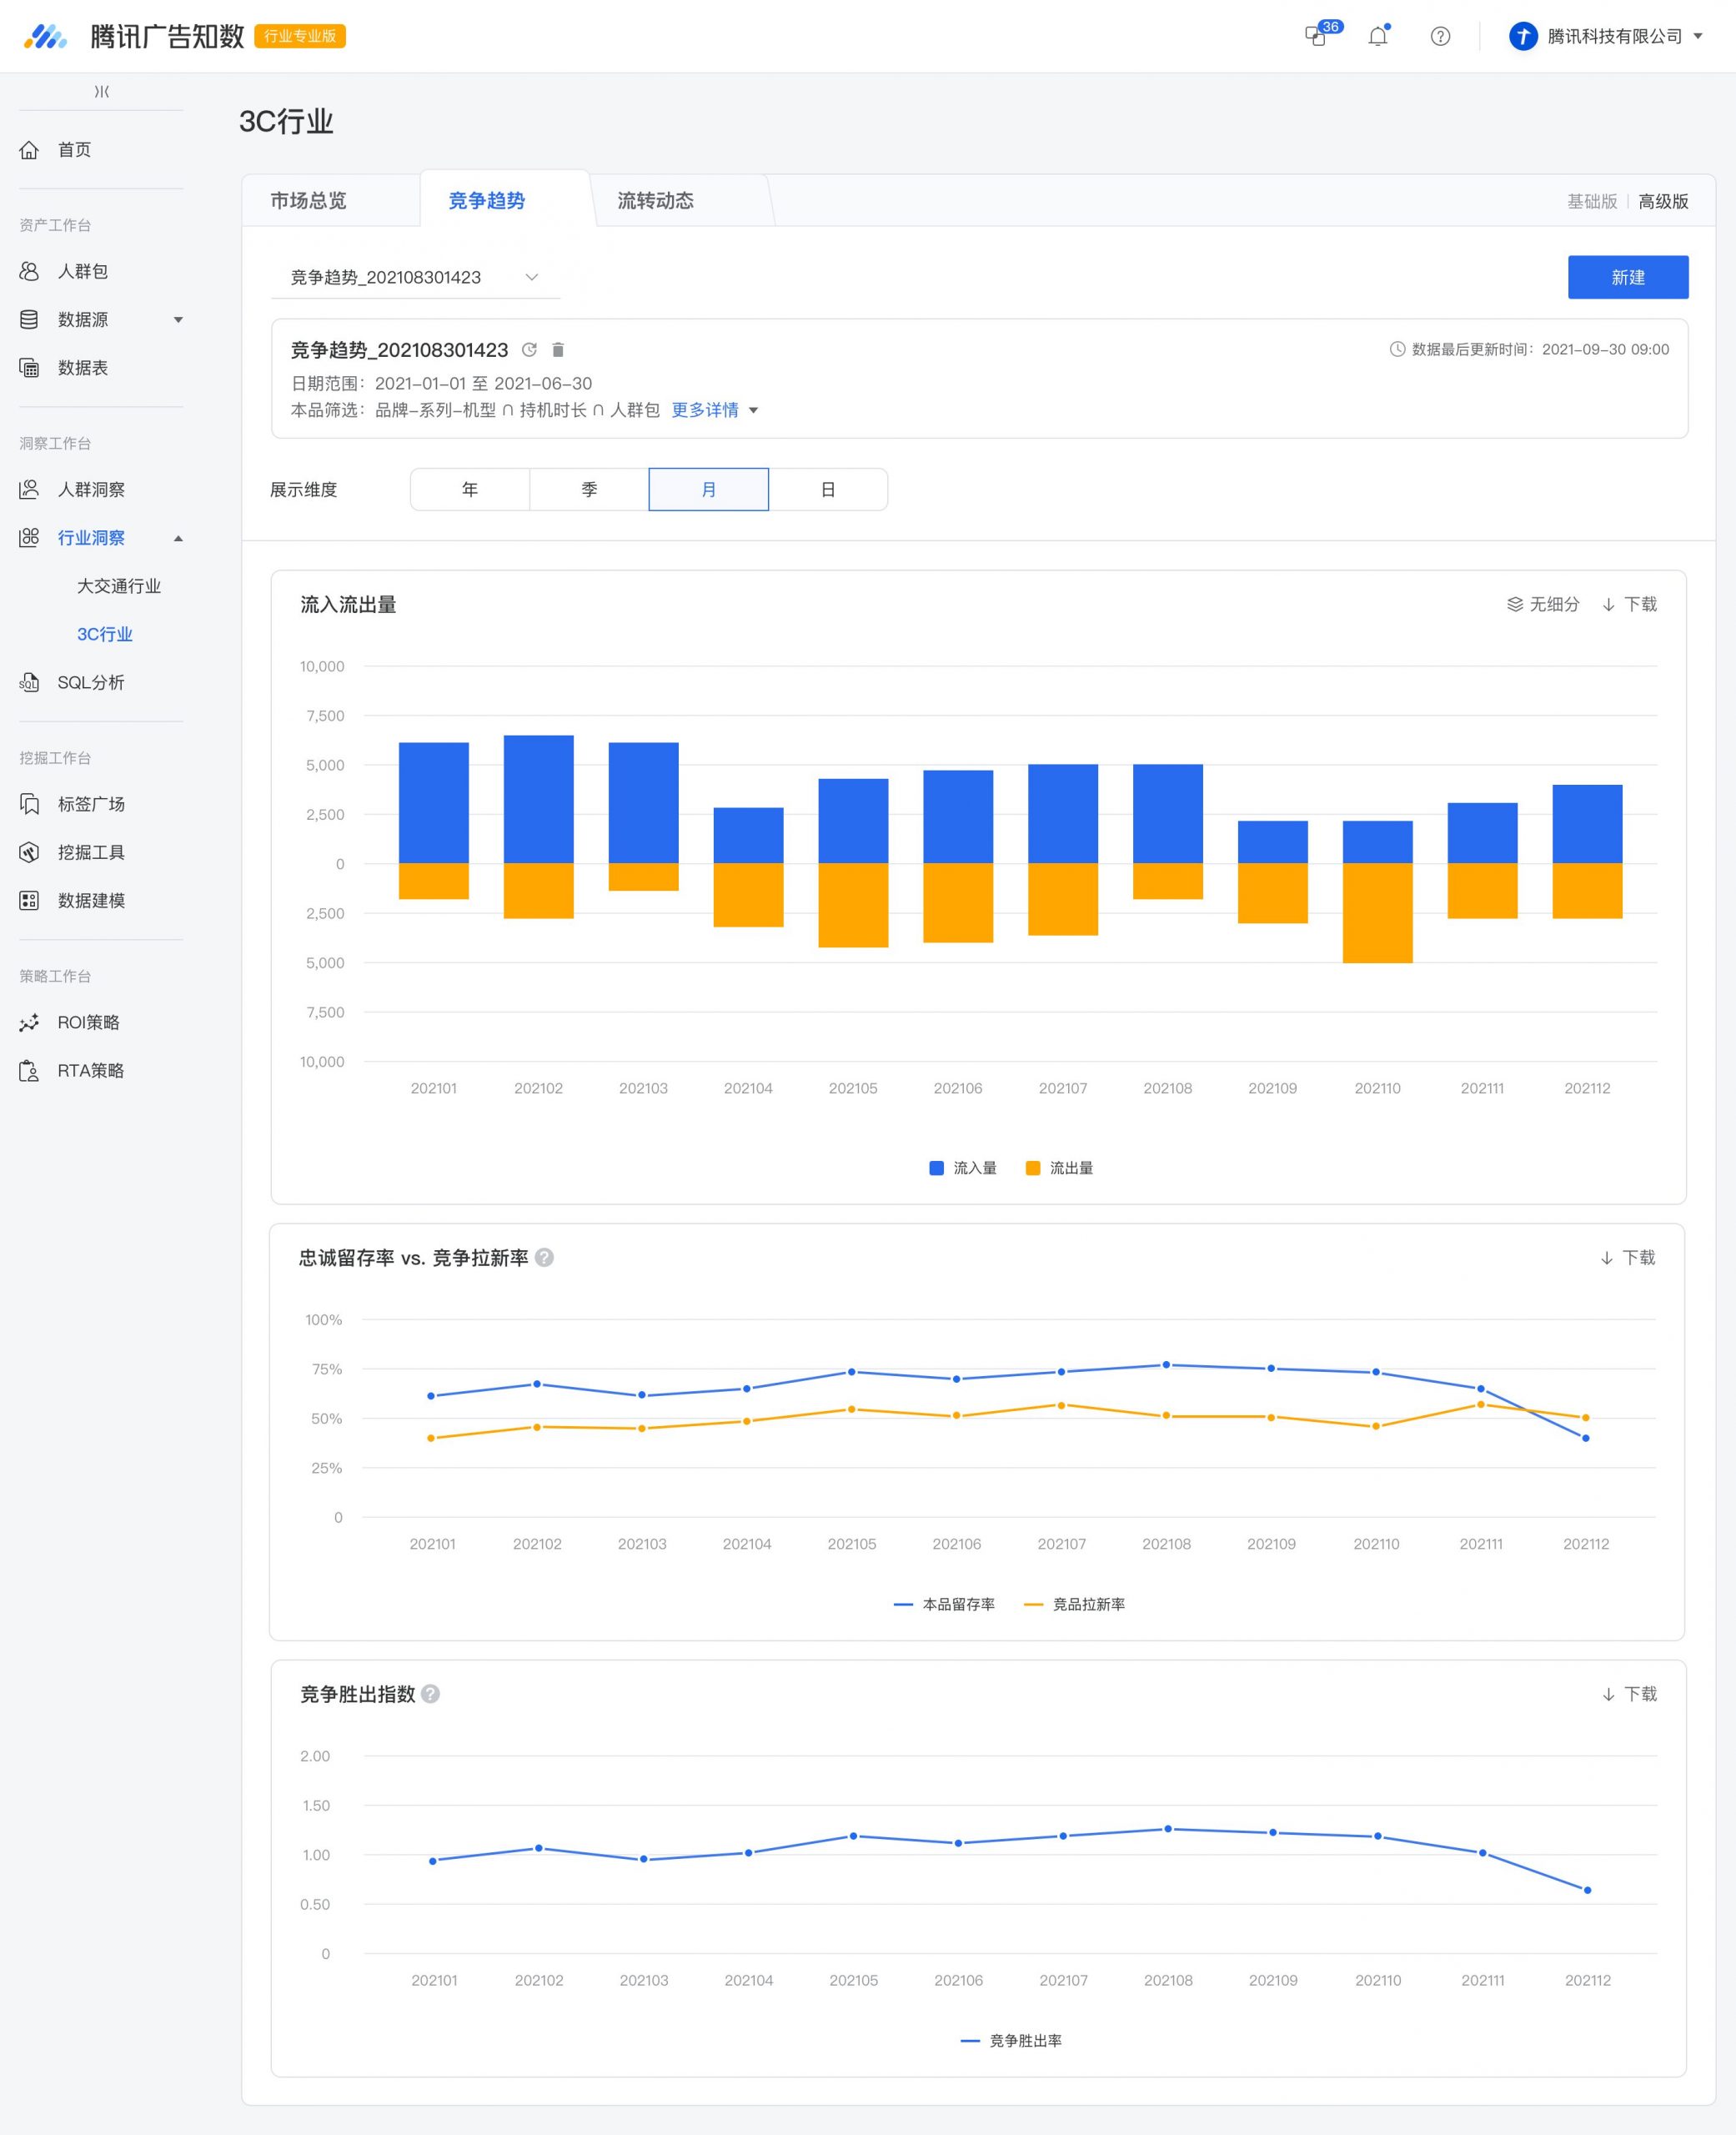Select the 年 display dimension
The image size is (1736, 2135).
[x=470, y=490]
